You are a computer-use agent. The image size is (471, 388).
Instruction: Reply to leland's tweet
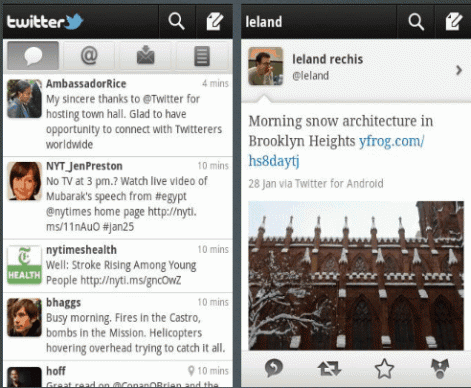274,368
